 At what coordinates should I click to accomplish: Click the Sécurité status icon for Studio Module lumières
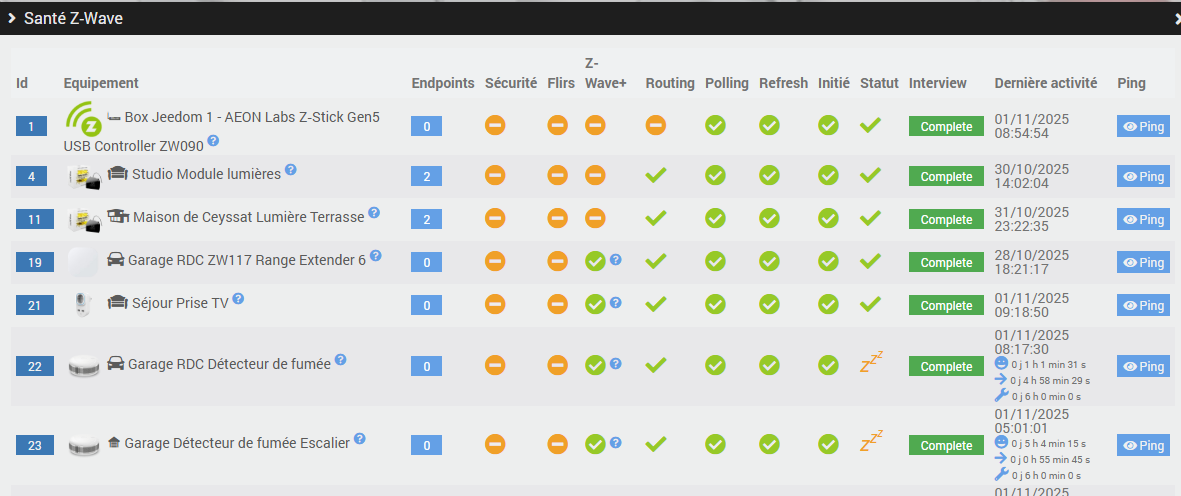(x=495, y=176)
